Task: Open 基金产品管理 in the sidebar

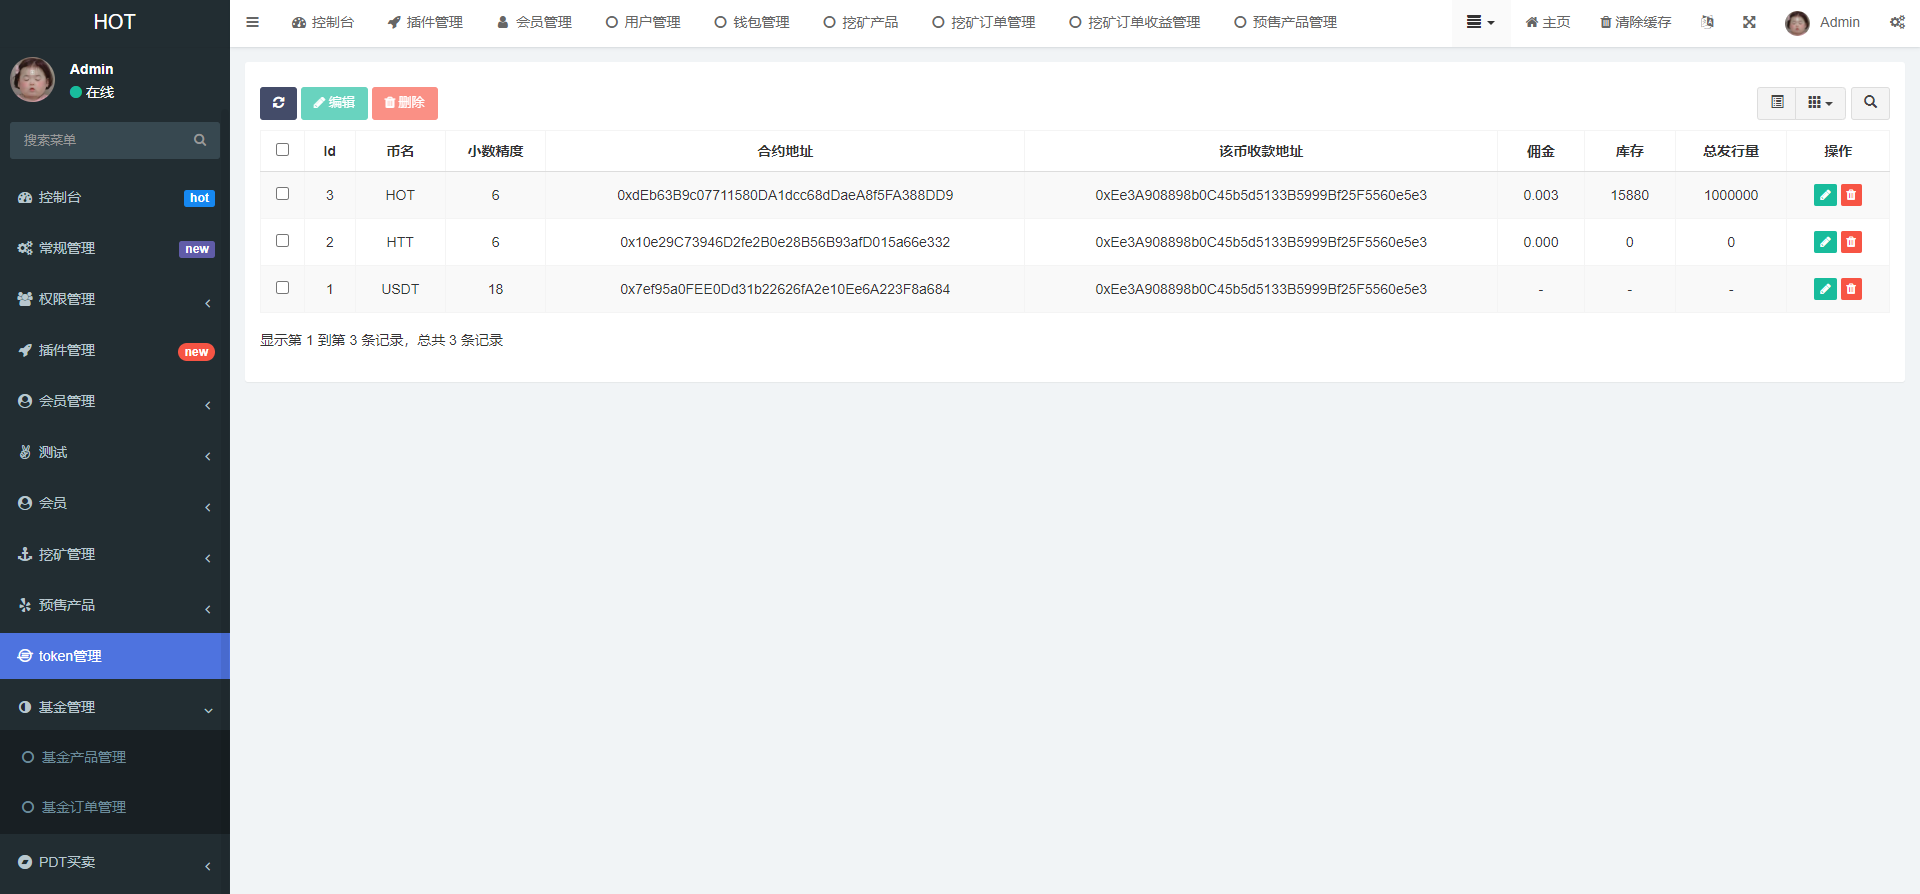Action: click(84, 757)
